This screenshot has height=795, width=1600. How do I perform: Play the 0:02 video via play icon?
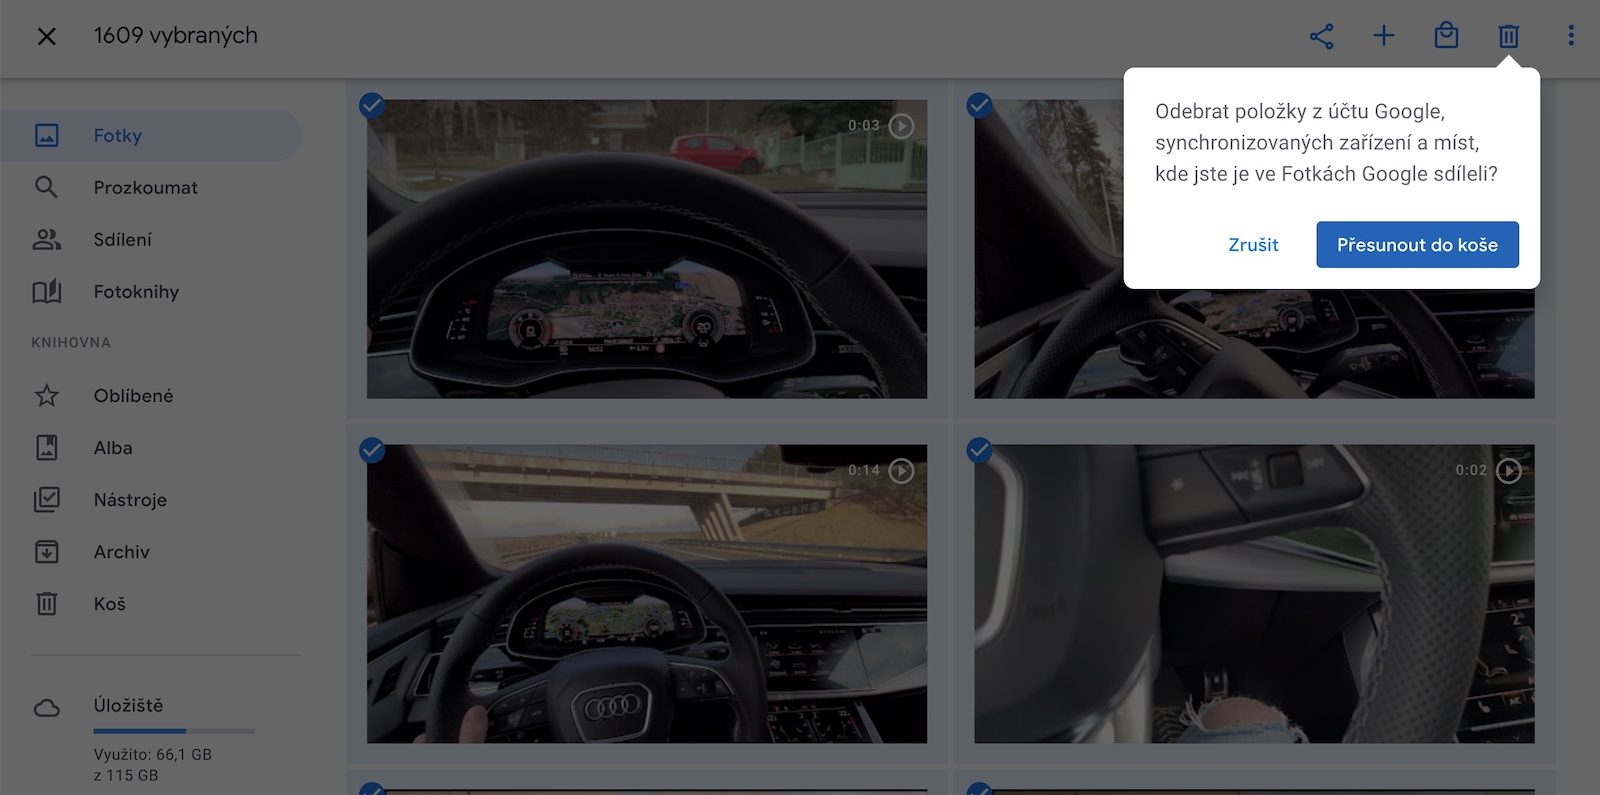(x=1509, y=470)
